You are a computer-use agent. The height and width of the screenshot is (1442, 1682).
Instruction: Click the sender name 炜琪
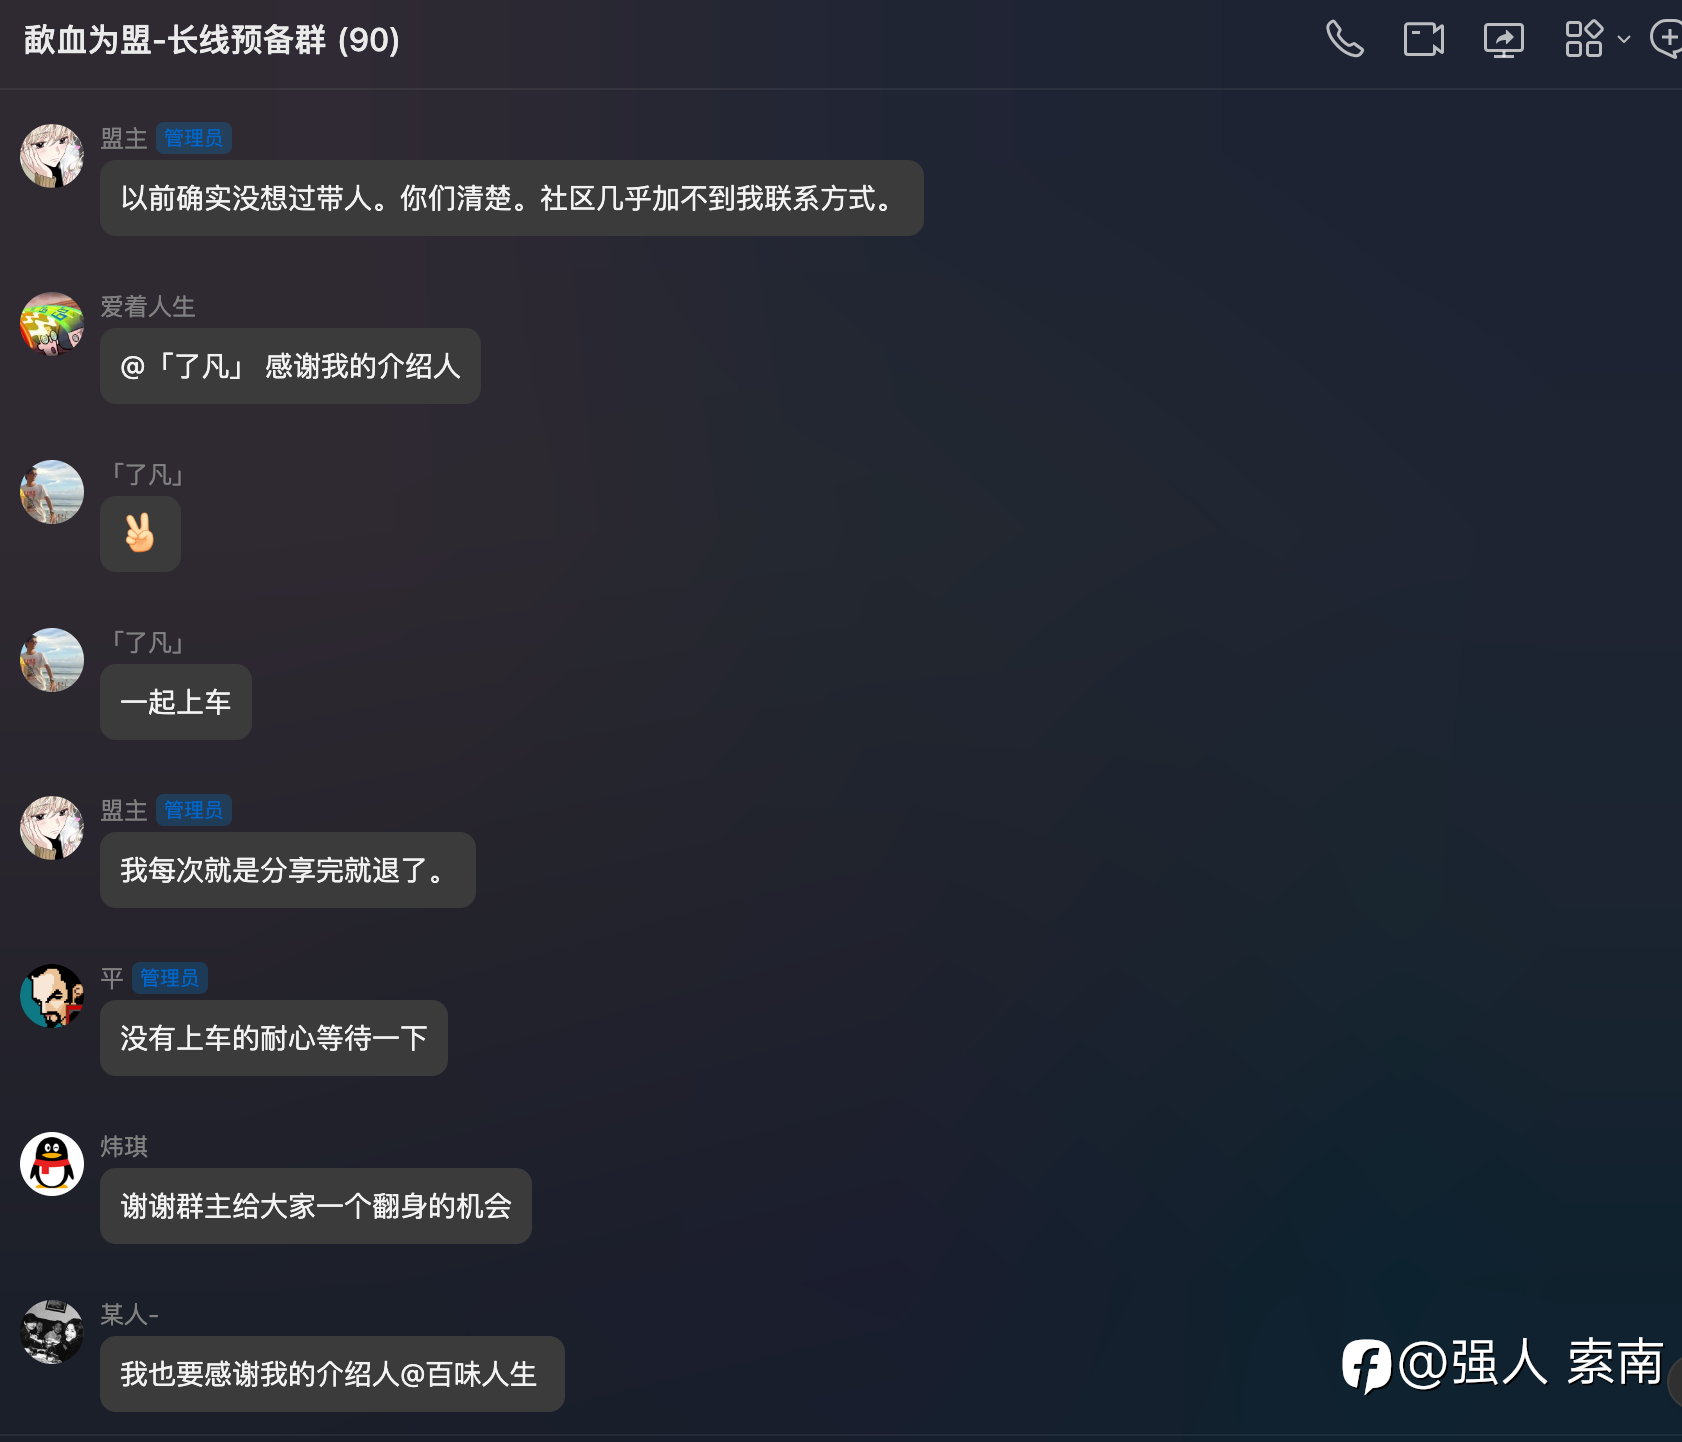pyautogui.click(x=124, y=1146)
